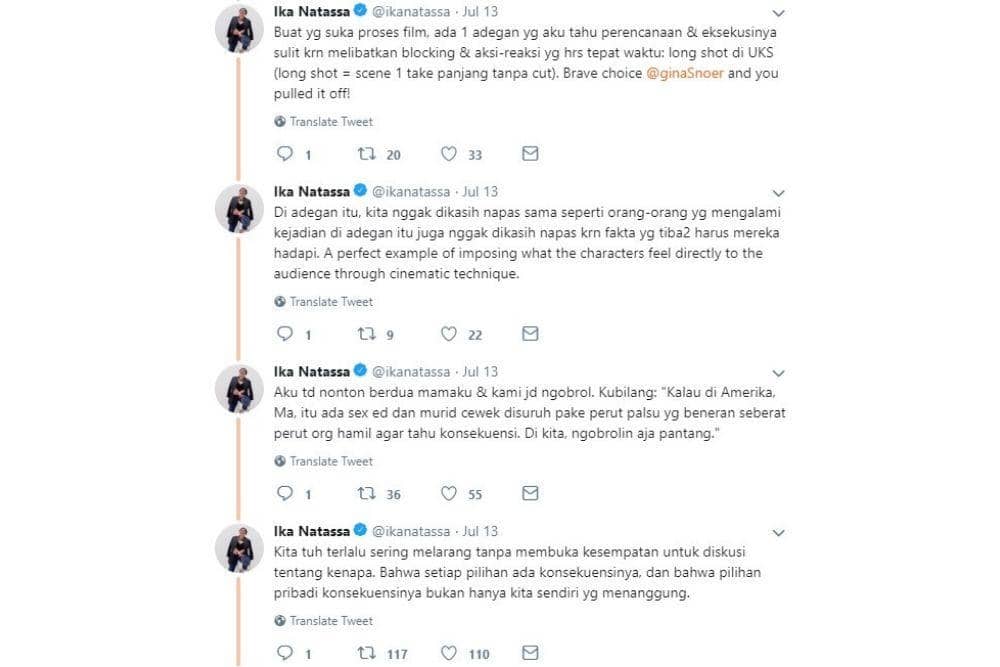Like the tweet about sex ed discussion

click(x=448, y=493)
